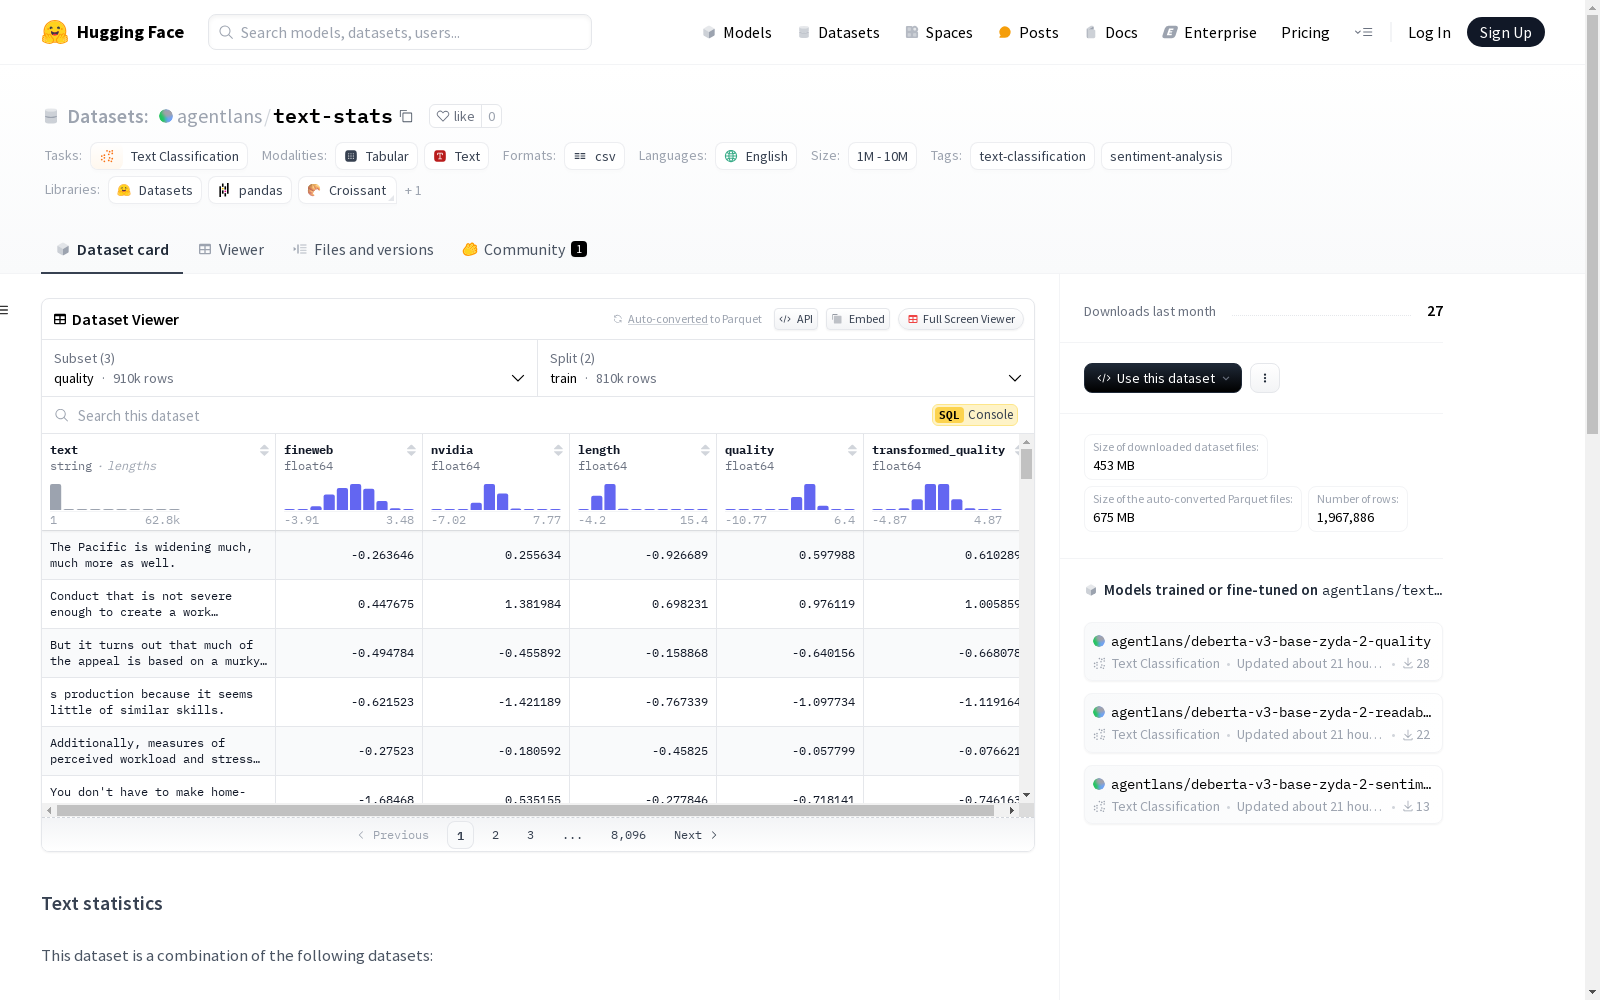This screenshot has width=1600, height=1000.
Task: Click the English language tag
Action: 756,156
